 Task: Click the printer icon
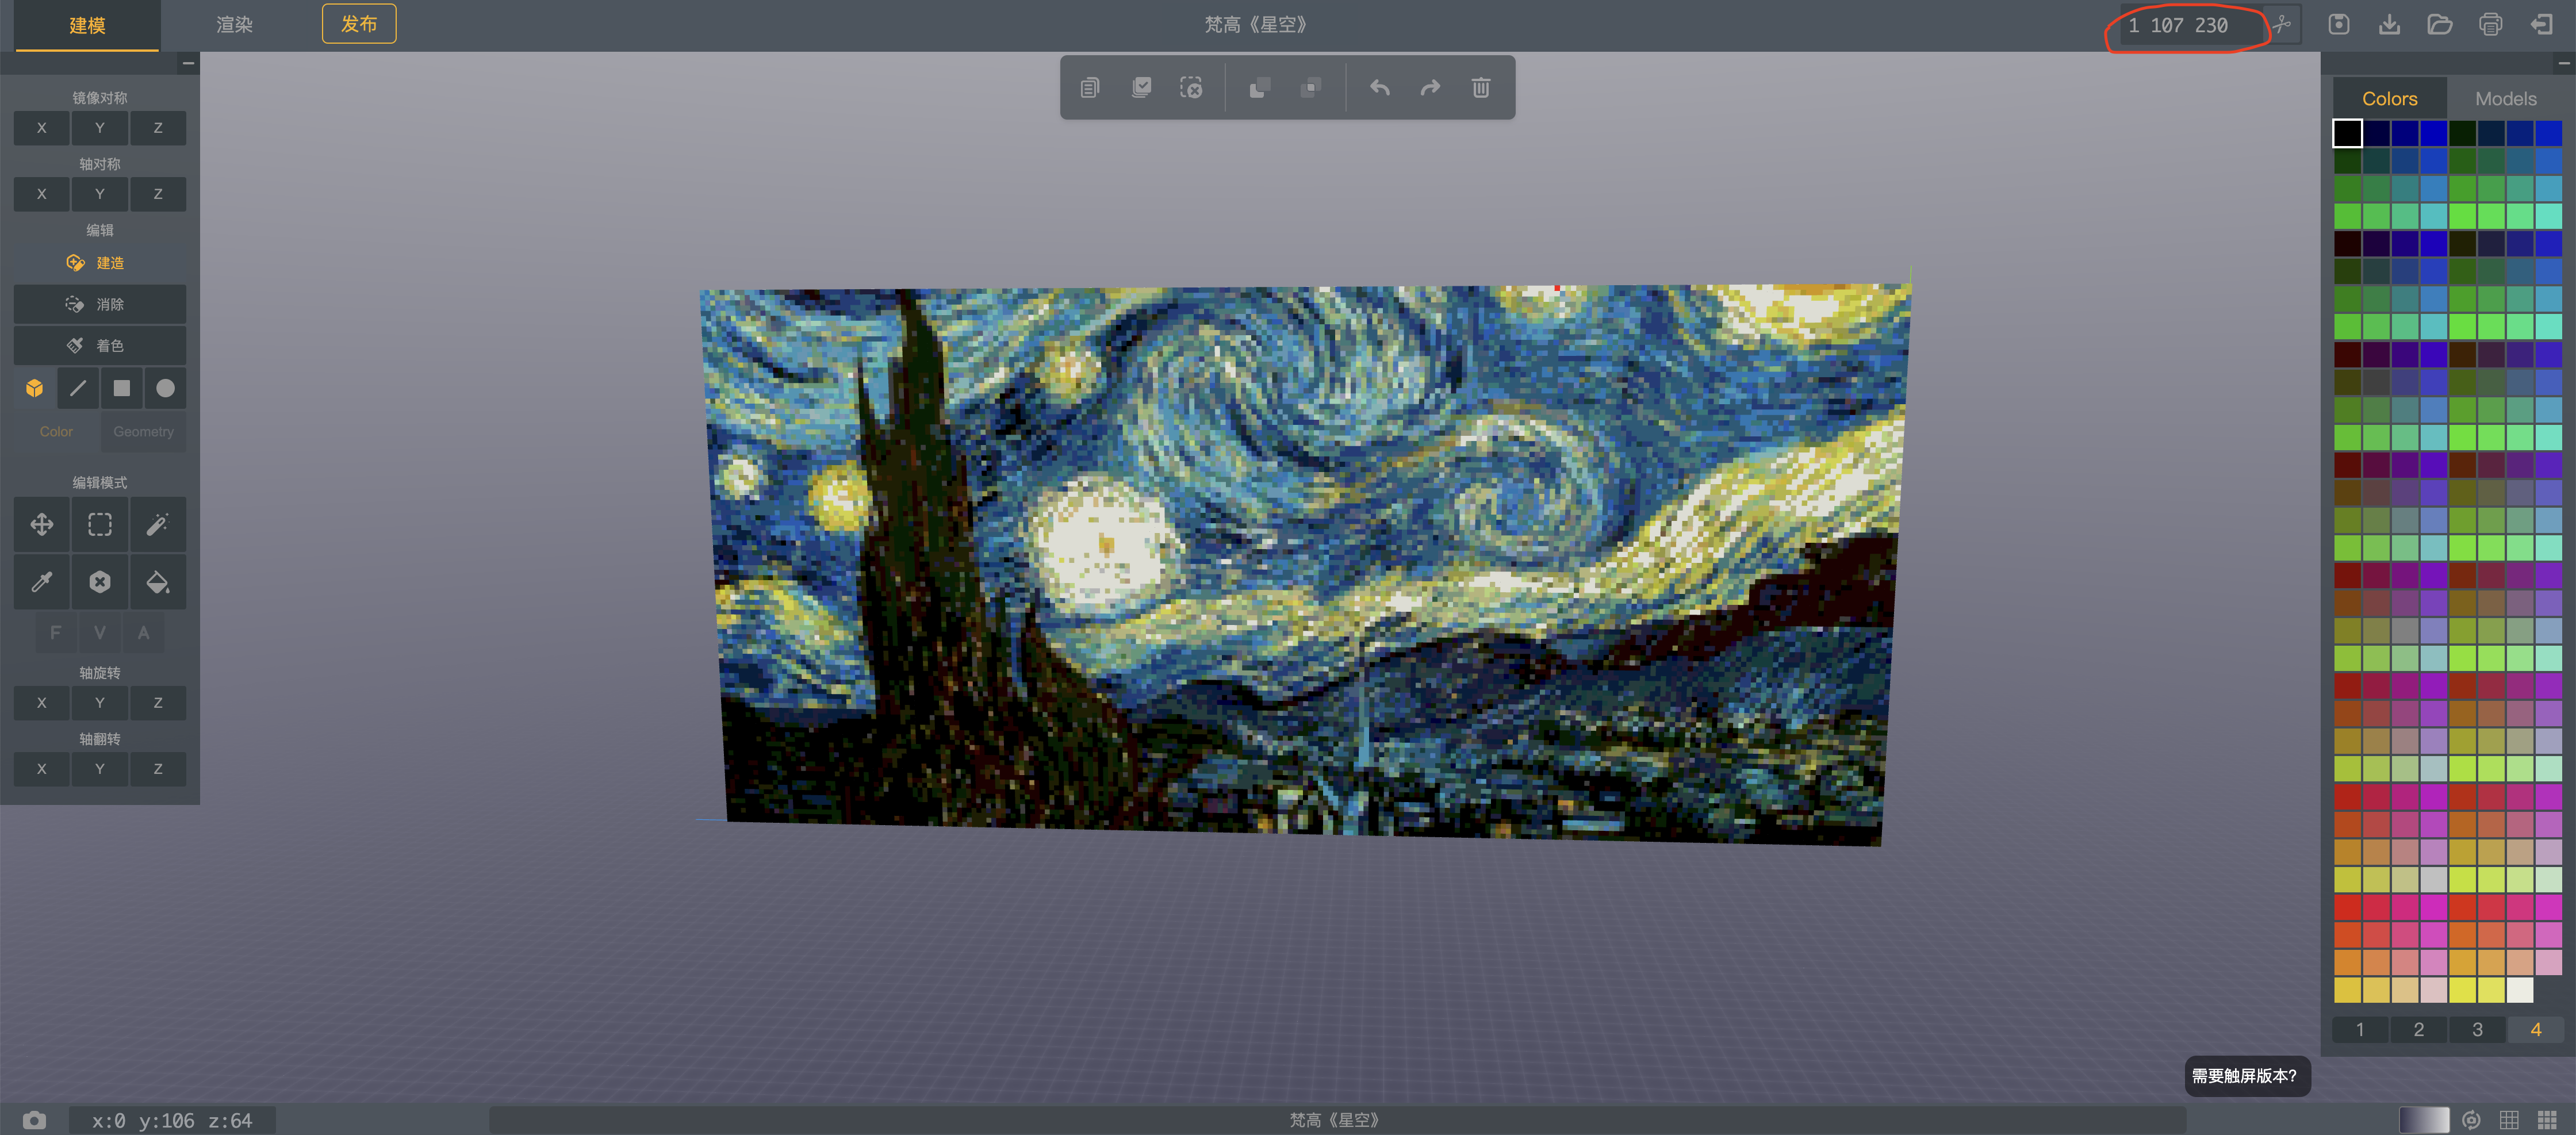pyautogui.click(x=2491, y=25)
